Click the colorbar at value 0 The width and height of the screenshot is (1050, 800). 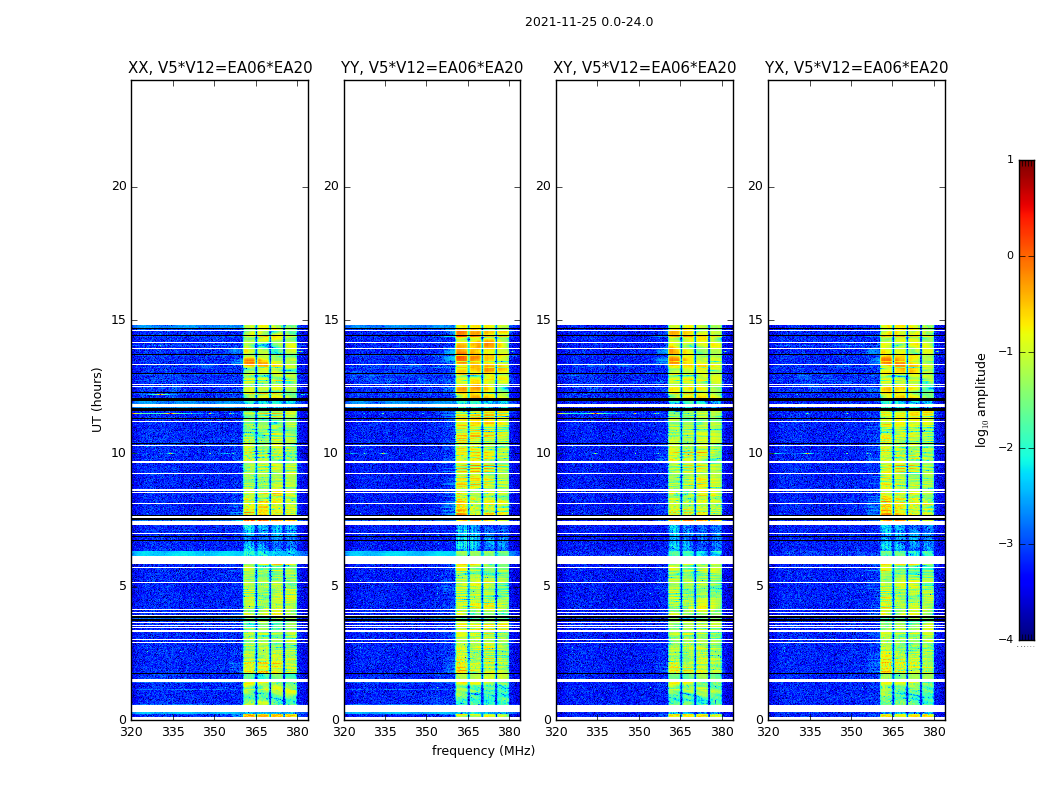tap(1027, 256)
